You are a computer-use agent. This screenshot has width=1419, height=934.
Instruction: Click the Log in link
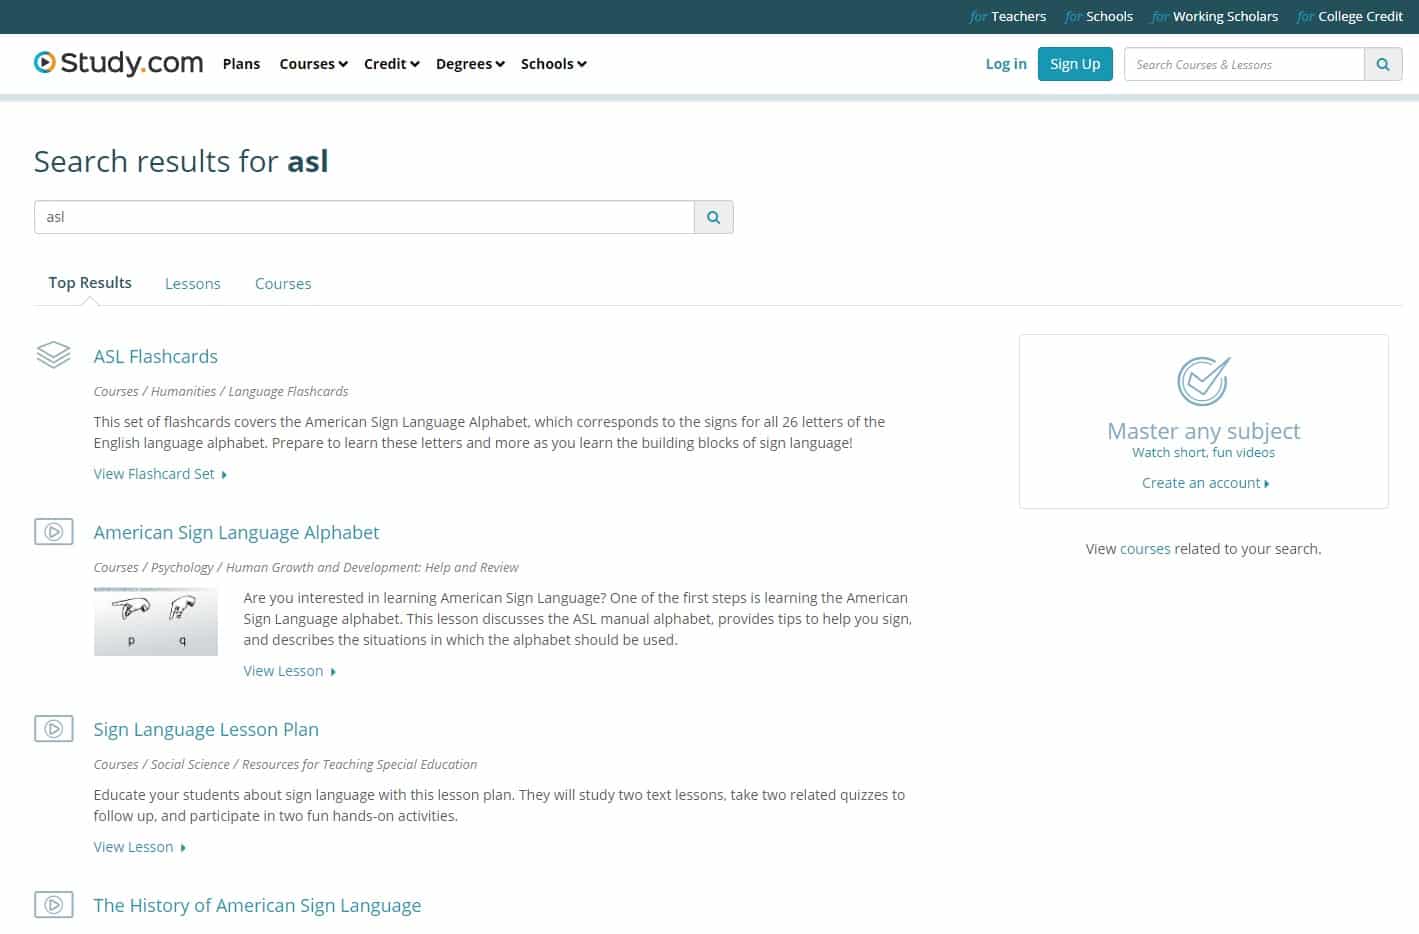(x=1006, y=64)
